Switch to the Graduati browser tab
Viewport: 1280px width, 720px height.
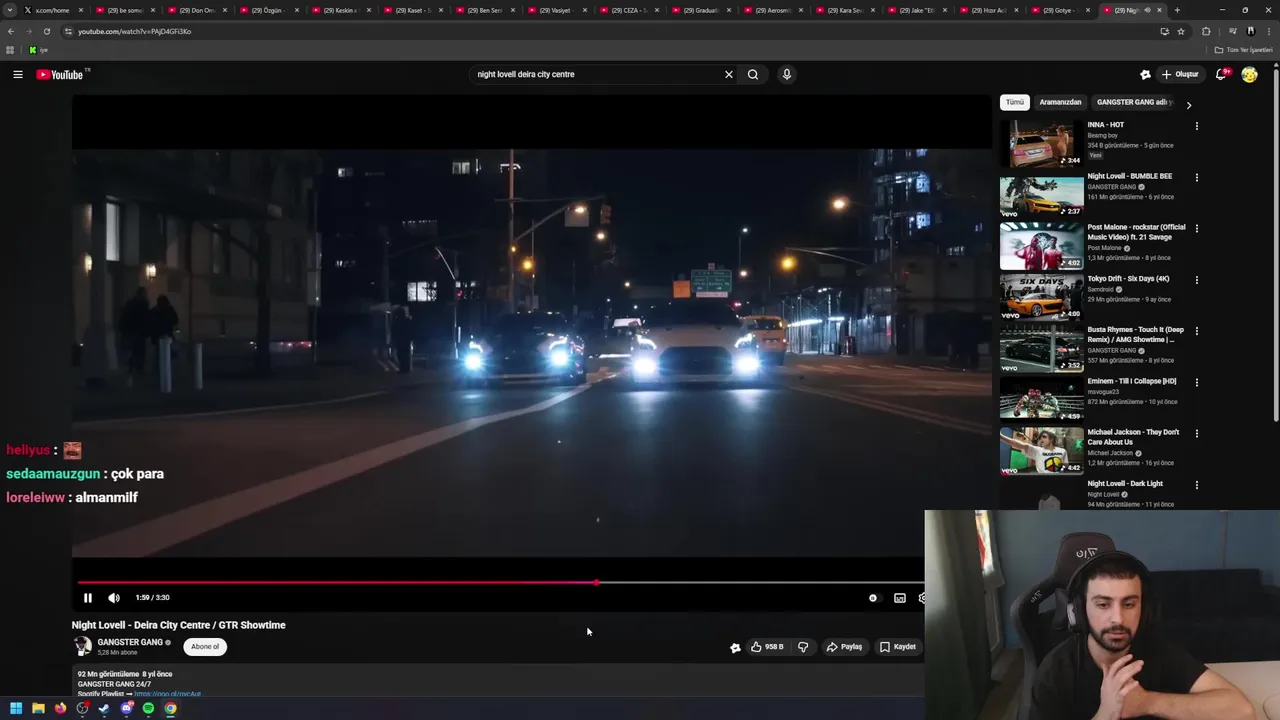click(x=706, y=10)
